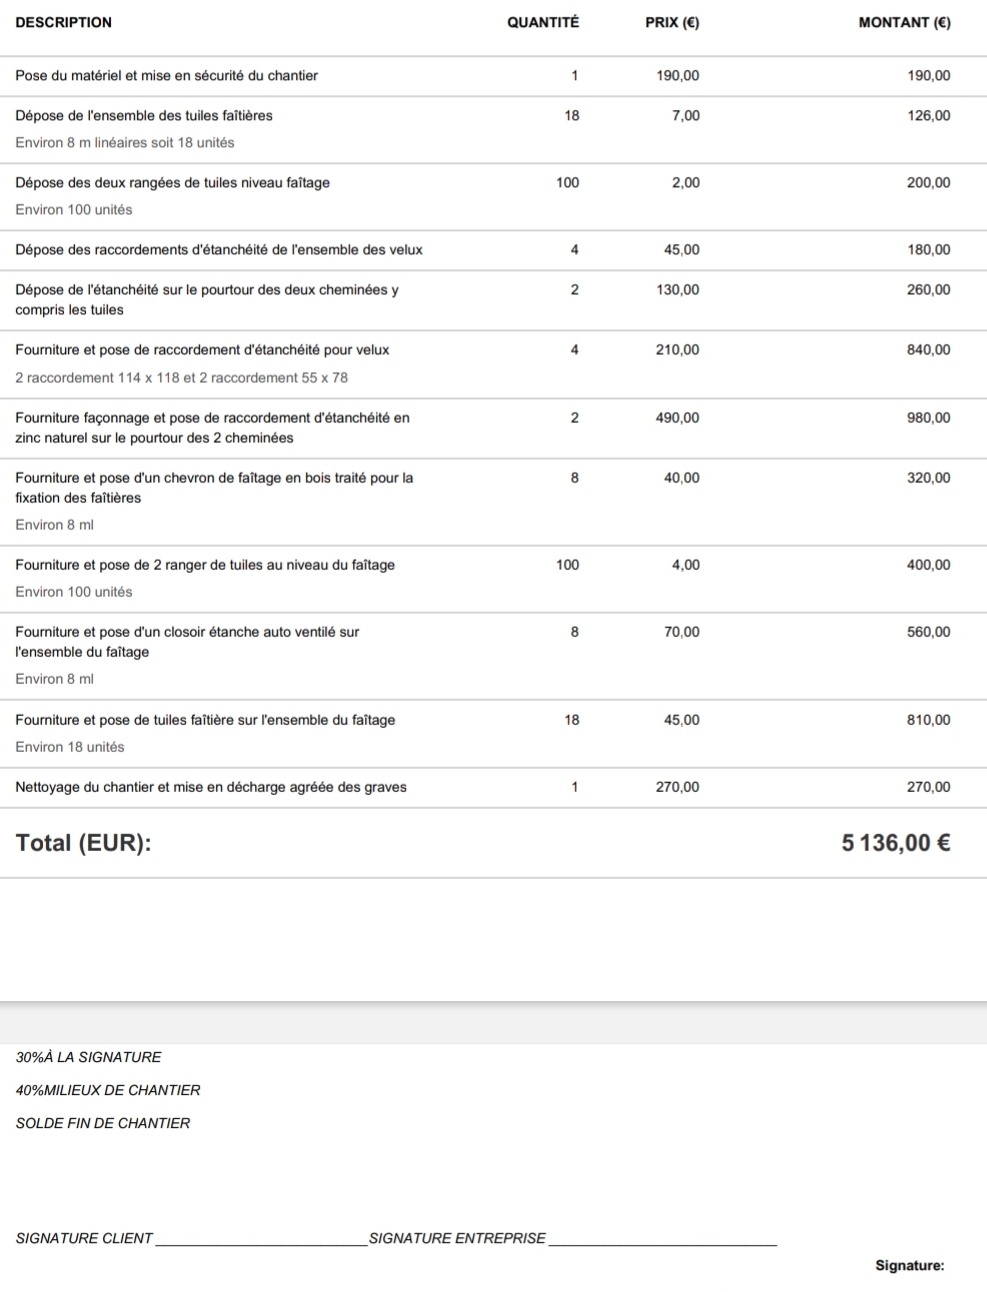Click the 490,00 unit price
This screenshot has width=987, height=1292.
(x=677, y=418)
